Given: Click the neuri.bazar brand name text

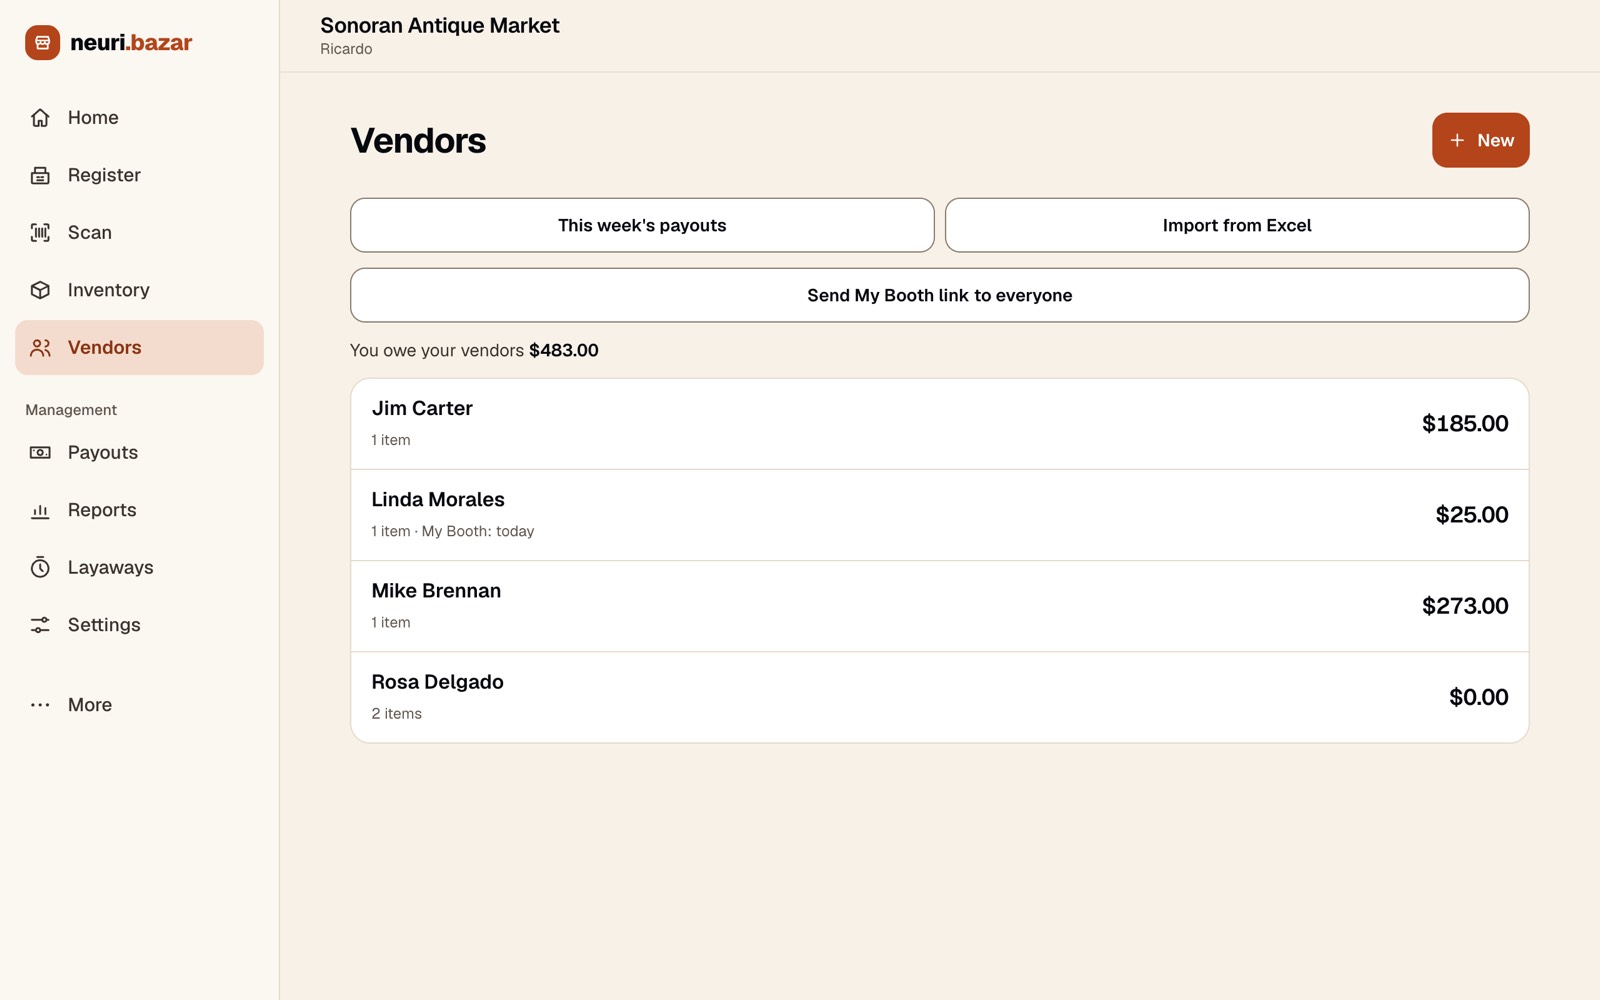Looking at the screenshot, I should point(131,42).
